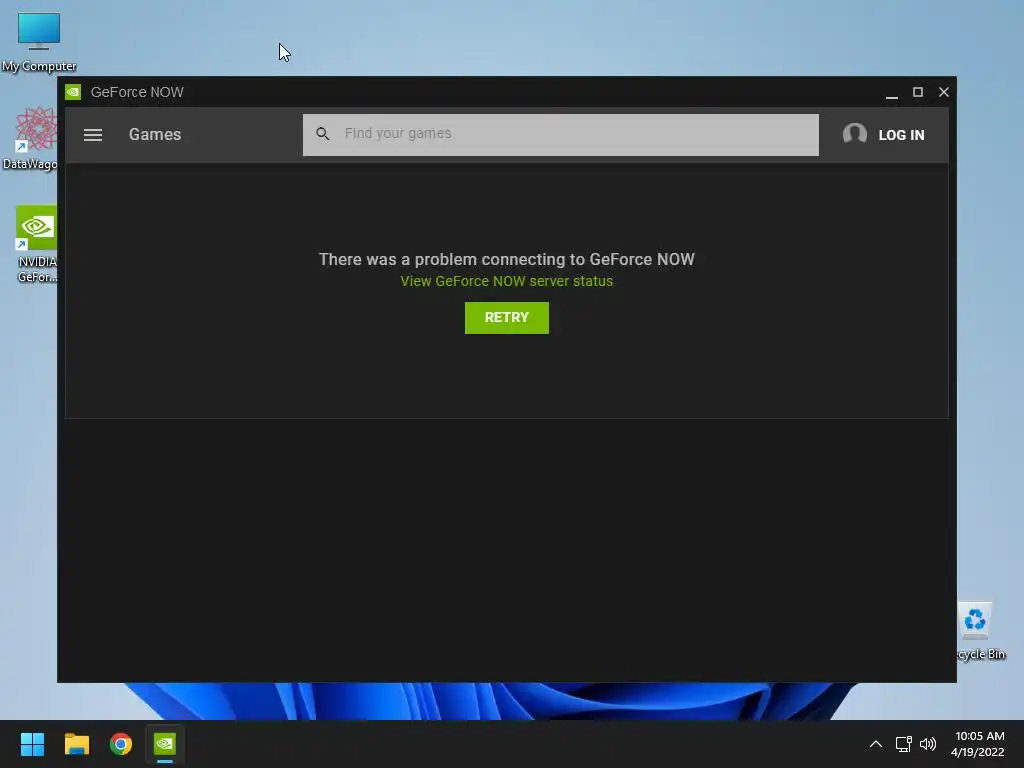Open the My Computer desktop icon

click(x=39, y=42)
